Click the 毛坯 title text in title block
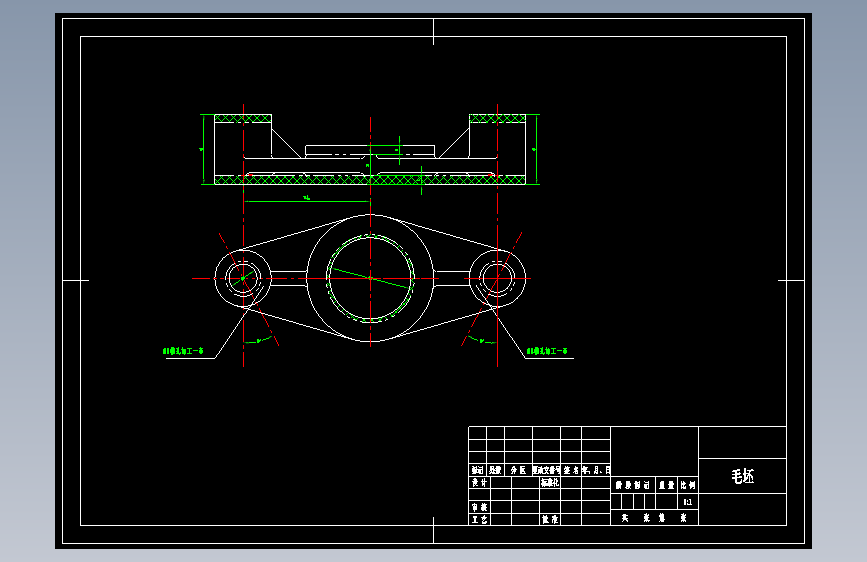Viewport: 867px width, 562px height. click(x=742, y=476)
